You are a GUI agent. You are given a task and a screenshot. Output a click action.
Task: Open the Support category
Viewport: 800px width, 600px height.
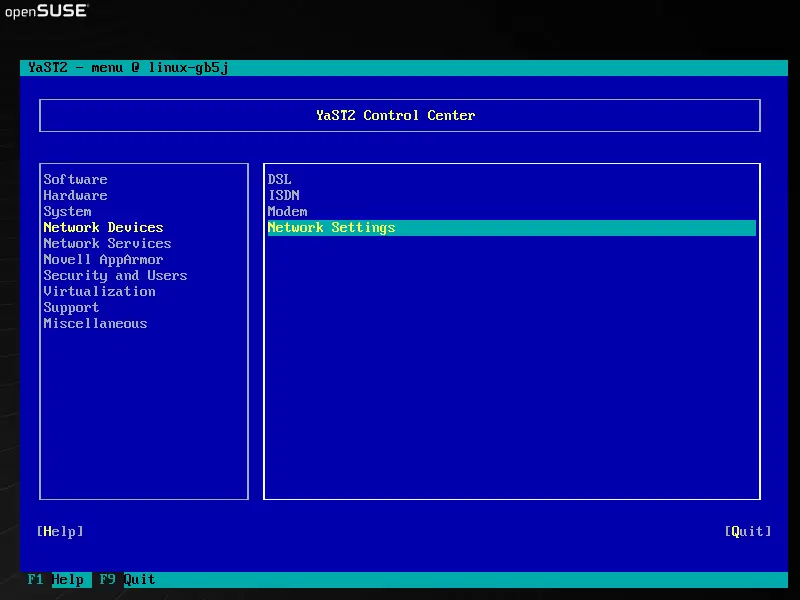click(x=71, y=308)
